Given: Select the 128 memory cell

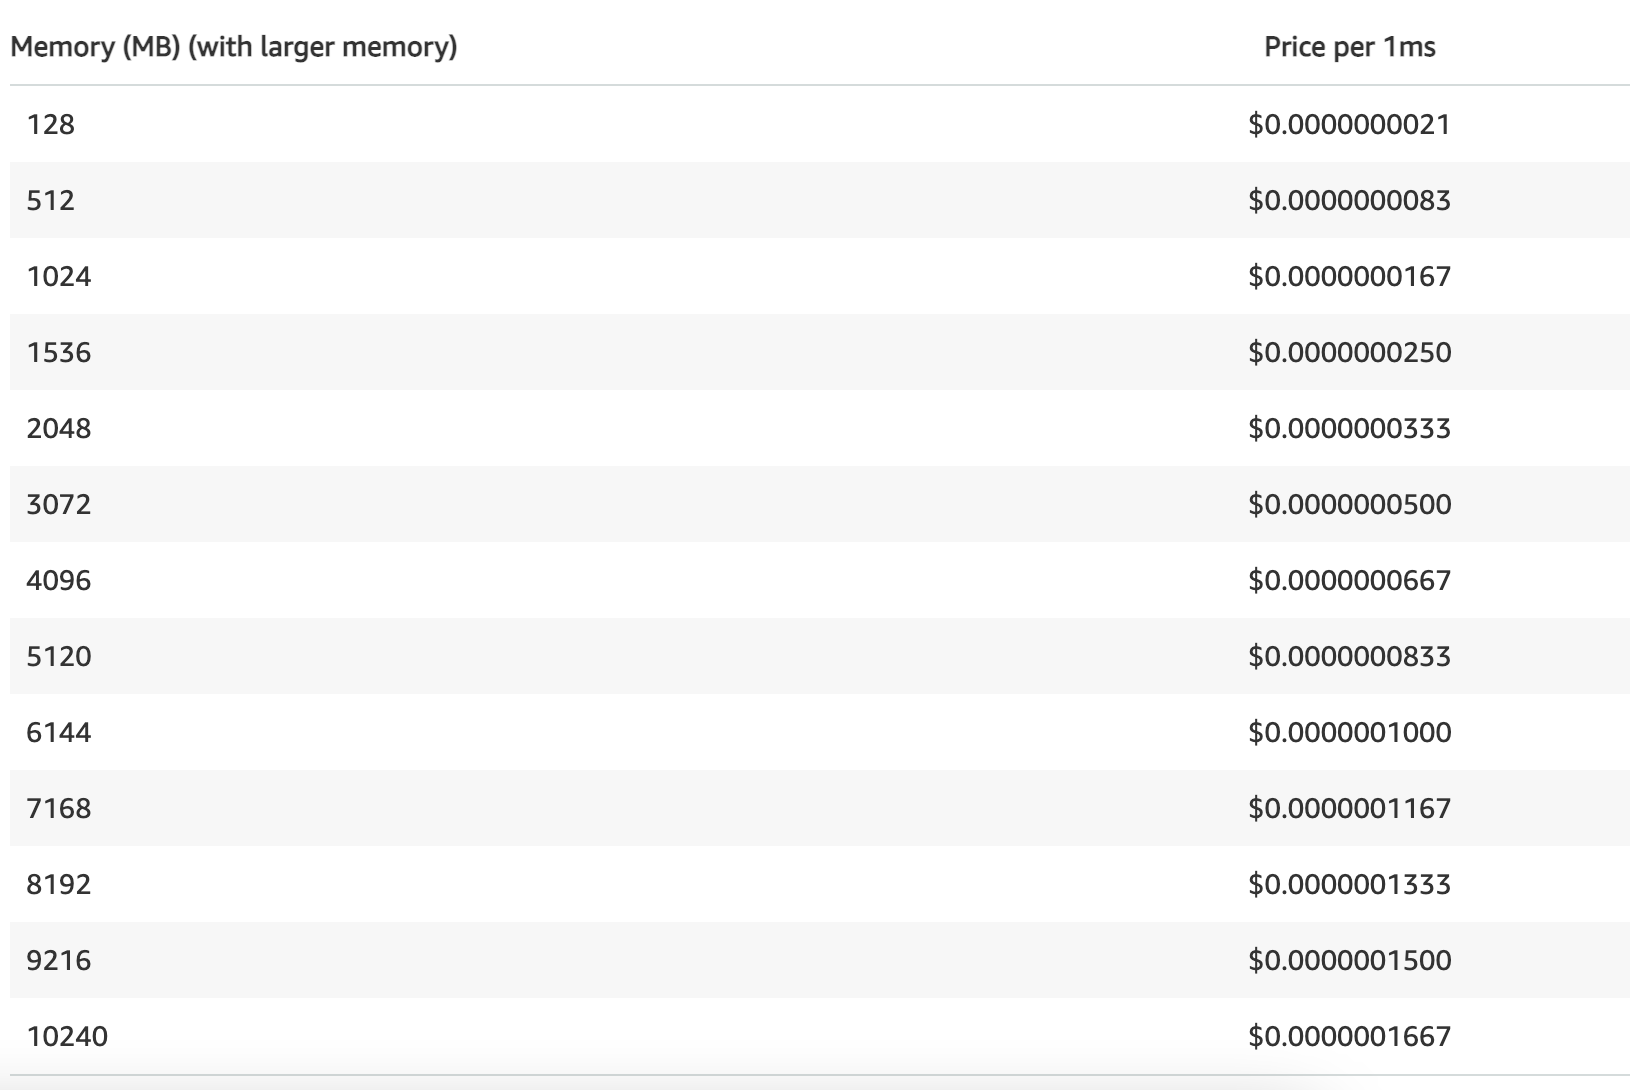Looking at the screenshot, I should click(x=51, y=124).
